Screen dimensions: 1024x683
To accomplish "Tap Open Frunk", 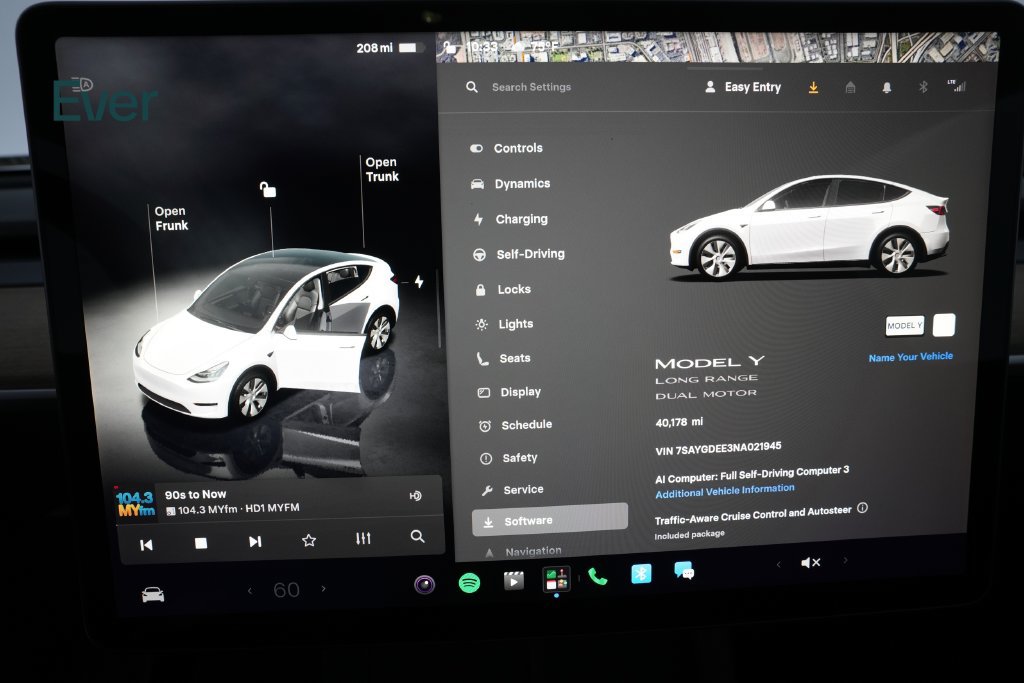I will tap(171, 218).
